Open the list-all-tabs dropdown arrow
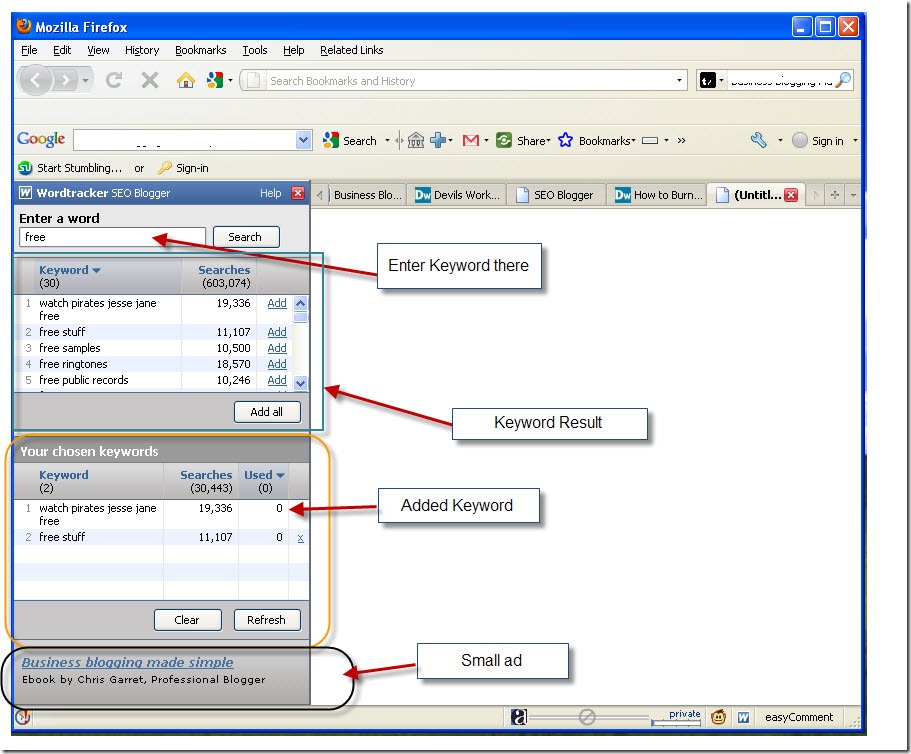This screenshot has width=911, height=754. coord(853,195)
